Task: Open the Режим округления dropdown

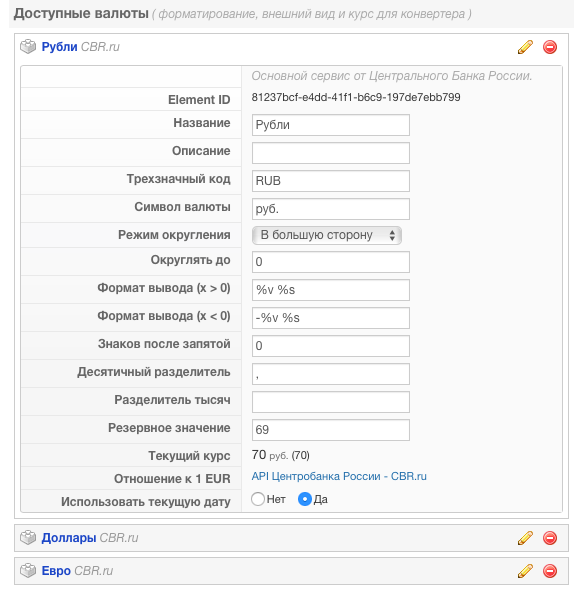Action: click(327, 235)
